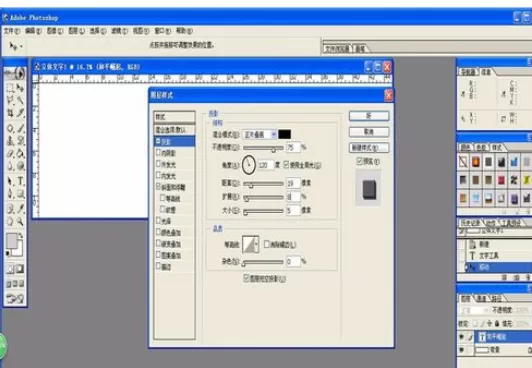Select the Eraser tool in toolbox
Viewport: 532px width, 368px height.
coord(10,153)
